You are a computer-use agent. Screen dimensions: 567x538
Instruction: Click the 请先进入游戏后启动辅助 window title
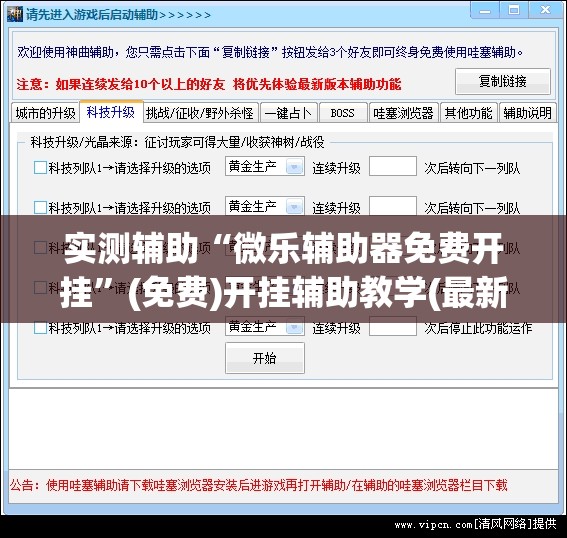point(118,15)
